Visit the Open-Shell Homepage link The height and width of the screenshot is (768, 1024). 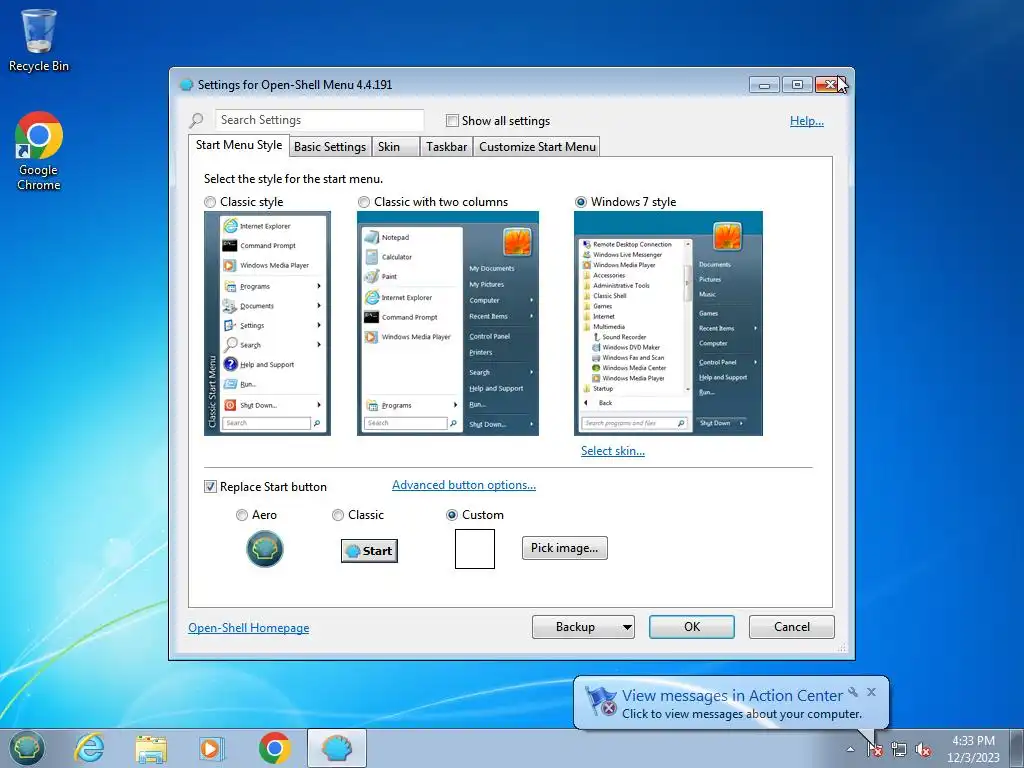pyautogui.click(x=248, y=628)
